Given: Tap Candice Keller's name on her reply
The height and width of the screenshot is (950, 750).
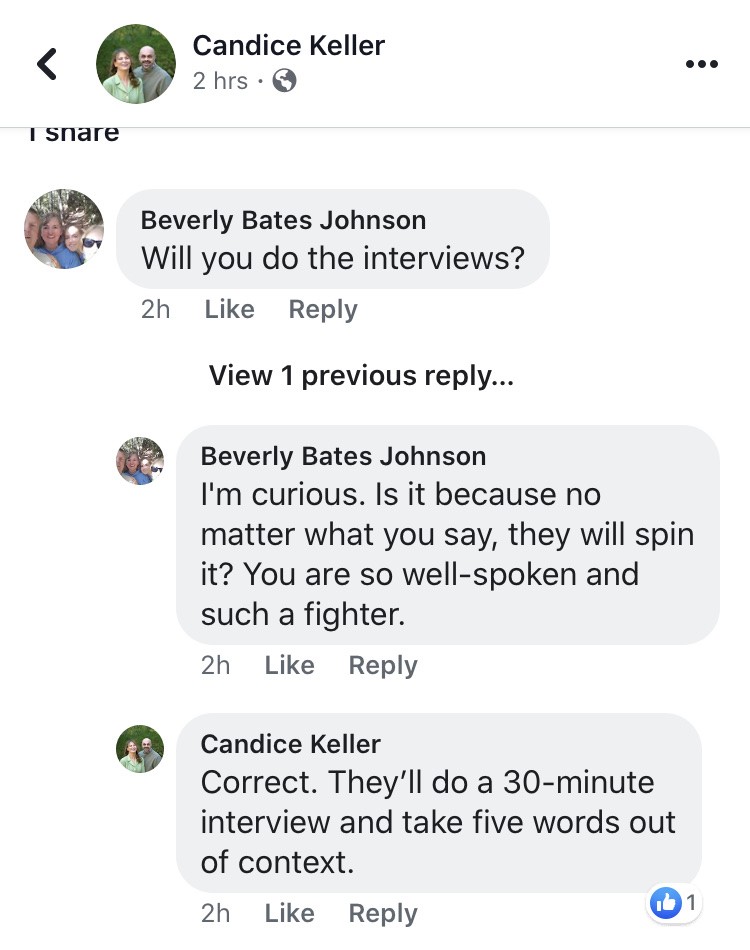Looking at the screenshot, I should [290, 744].
